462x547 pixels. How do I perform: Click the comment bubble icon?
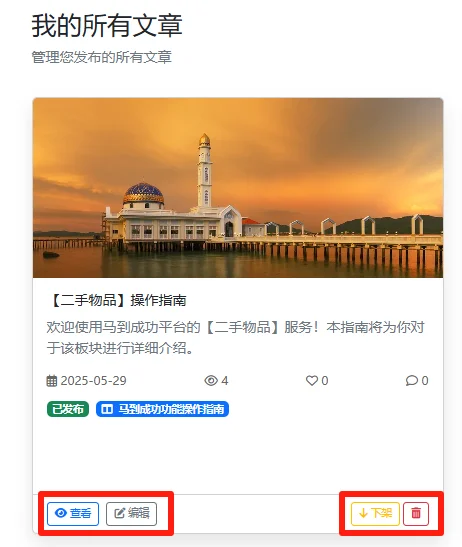point(412,380)
